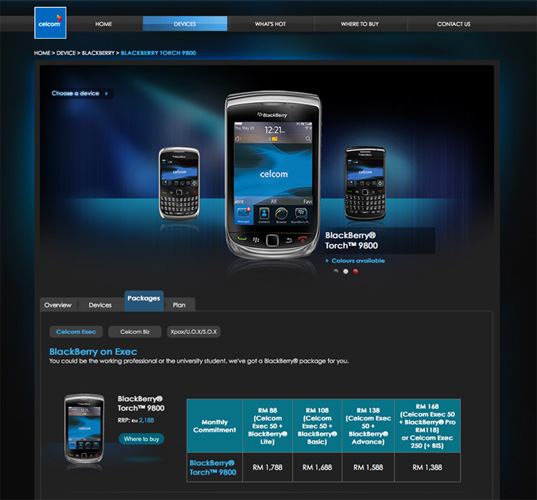The height and width of the screenshot is (500, 537).
Task: Click the small Torch 9800 product image
Action: (84, 428)
